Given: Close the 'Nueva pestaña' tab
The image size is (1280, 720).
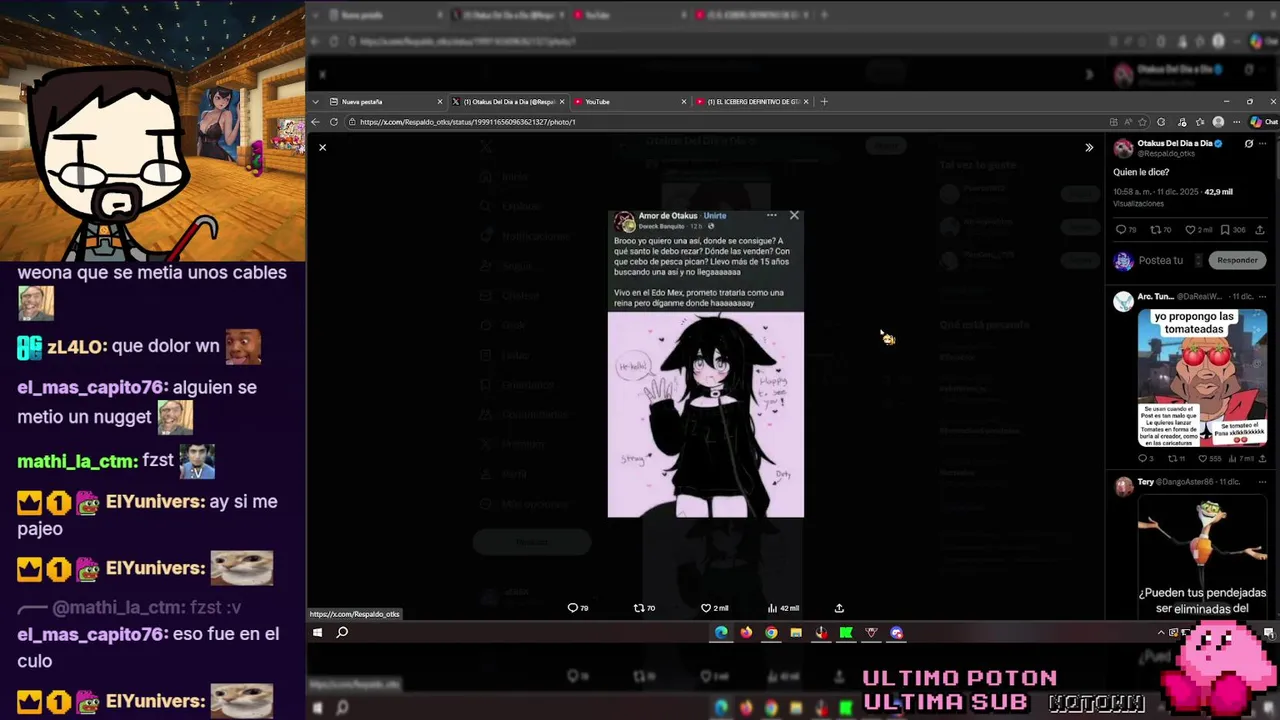Looking at the screenshot, I should (x=439, y=102).
